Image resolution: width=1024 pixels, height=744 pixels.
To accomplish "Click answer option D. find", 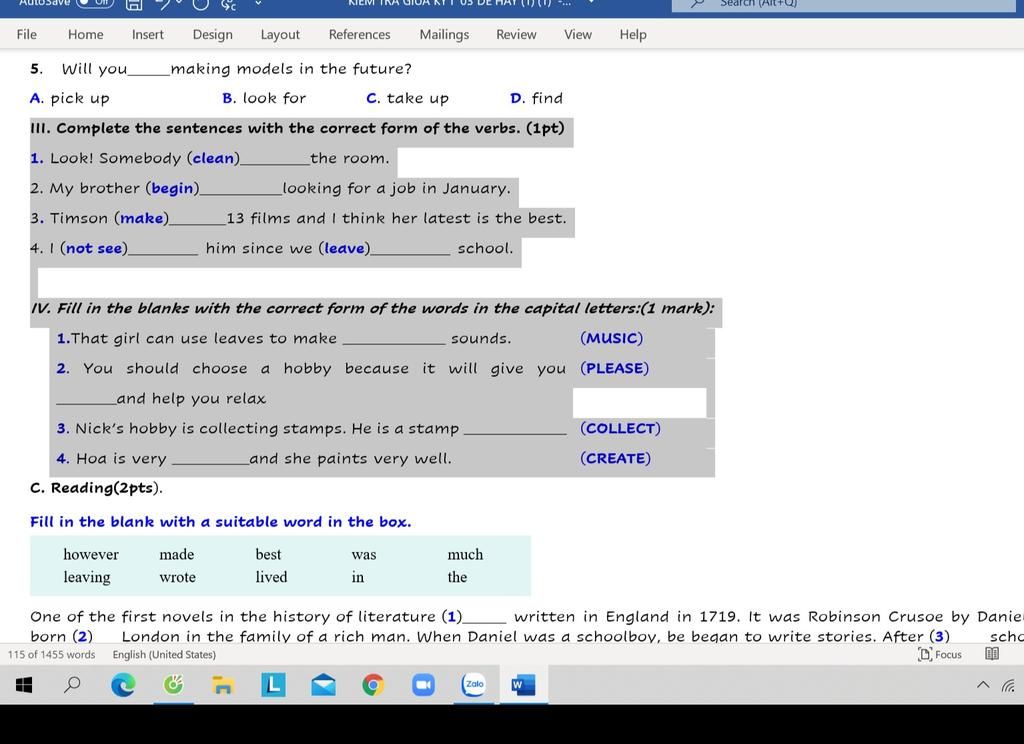I will click(536, 98).
